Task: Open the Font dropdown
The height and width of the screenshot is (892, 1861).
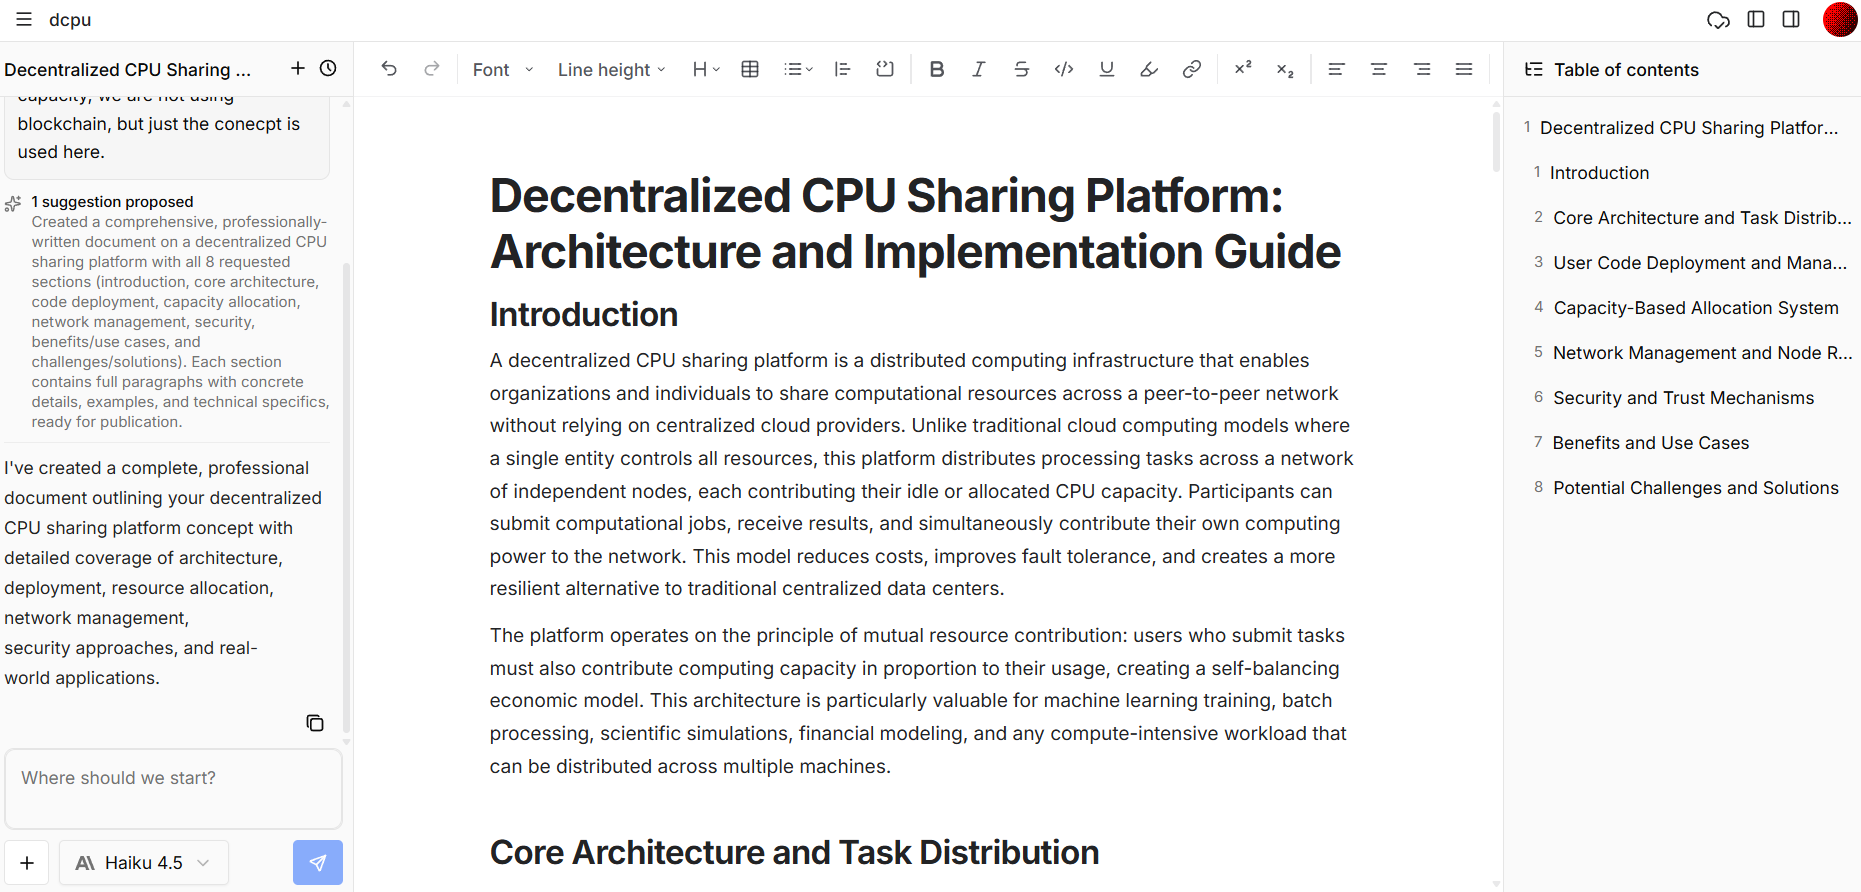Action: (503, 69)
